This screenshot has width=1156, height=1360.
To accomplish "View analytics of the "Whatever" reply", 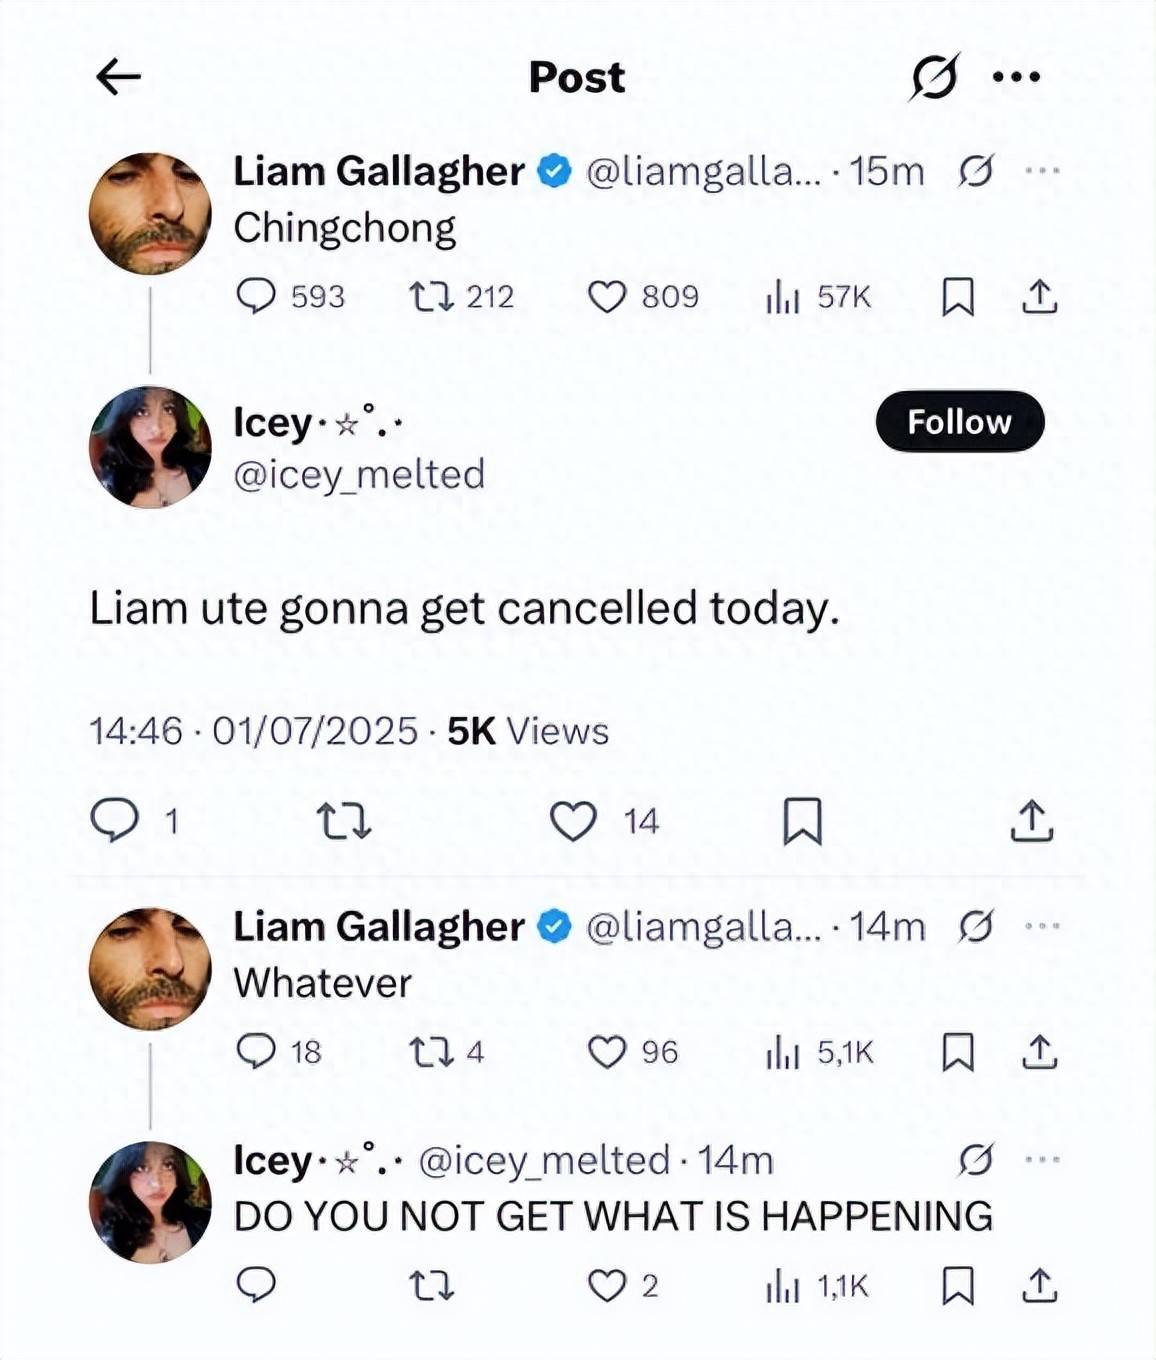I will point(784,1052).
